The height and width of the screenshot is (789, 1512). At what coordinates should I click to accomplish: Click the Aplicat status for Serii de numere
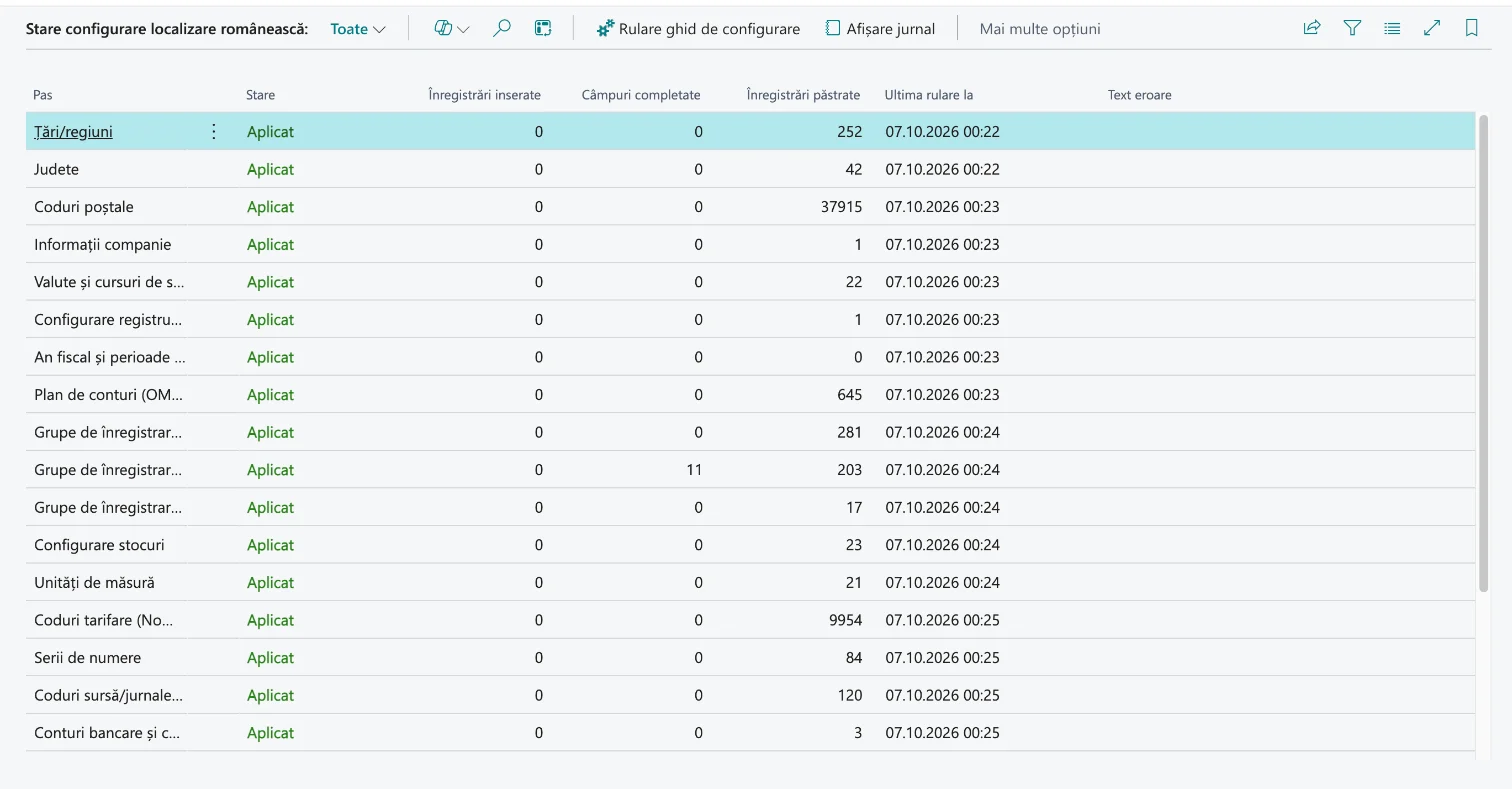[270, 658]
